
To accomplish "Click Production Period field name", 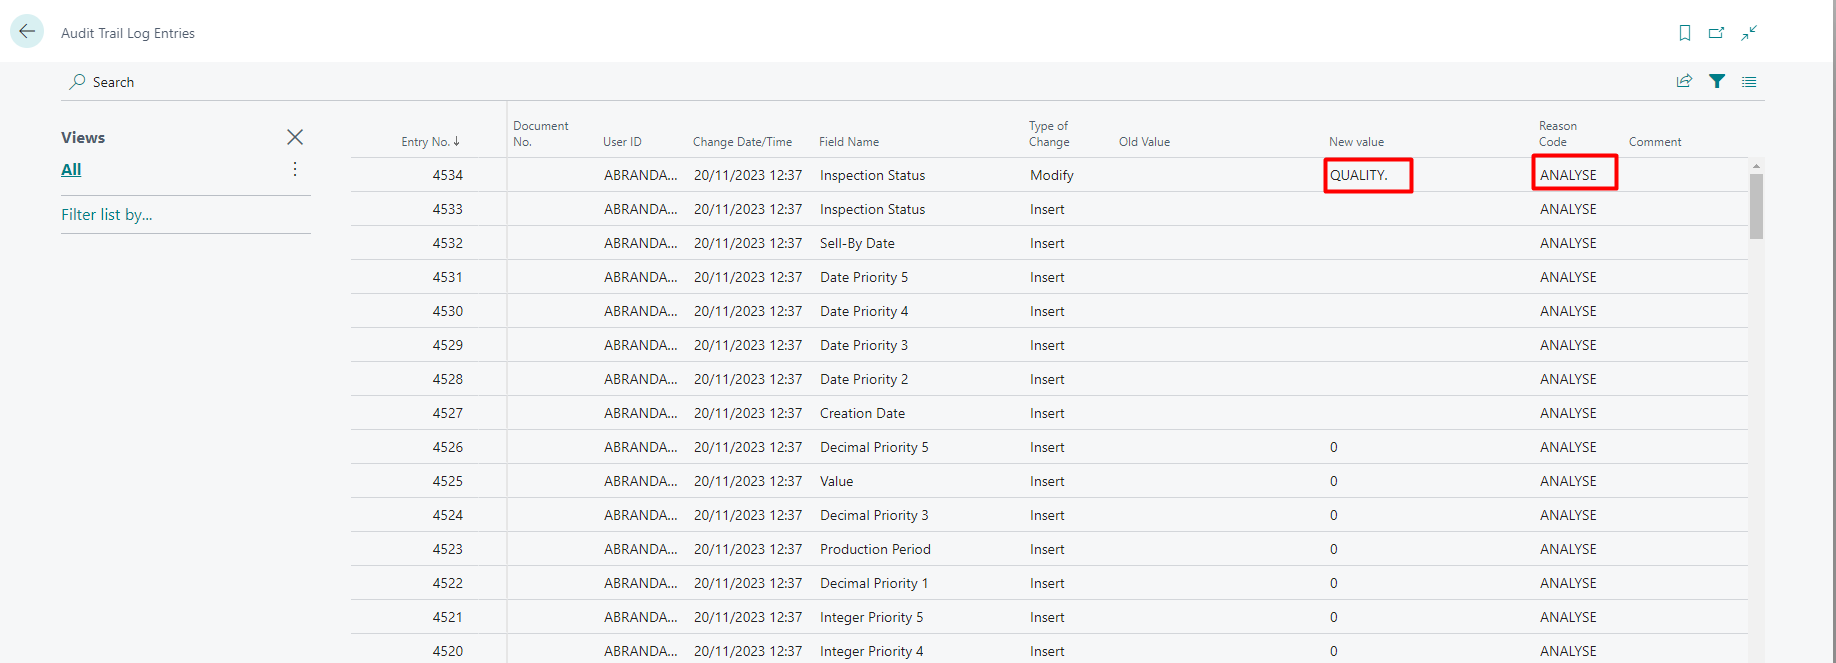I will pyautogui.click(x=875, y=549).
